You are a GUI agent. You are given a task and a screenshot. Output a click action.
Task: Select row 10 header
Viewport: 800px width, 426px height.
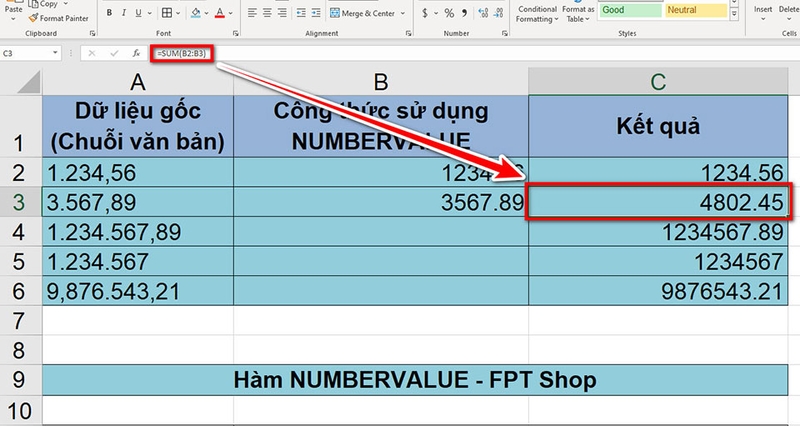pyautogui.click(x=19, y=410)
